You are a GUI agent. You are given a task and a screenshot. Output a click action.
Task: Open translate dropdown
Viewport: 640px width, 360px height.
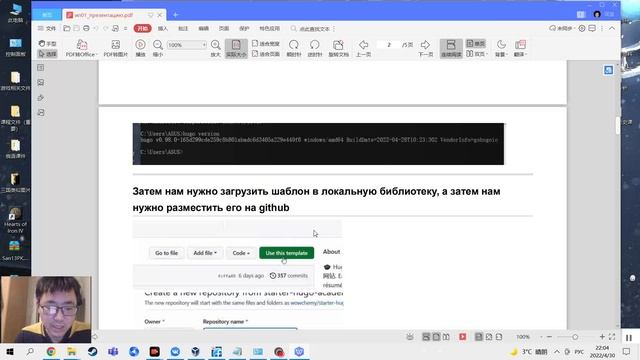[x=520, y=48]
